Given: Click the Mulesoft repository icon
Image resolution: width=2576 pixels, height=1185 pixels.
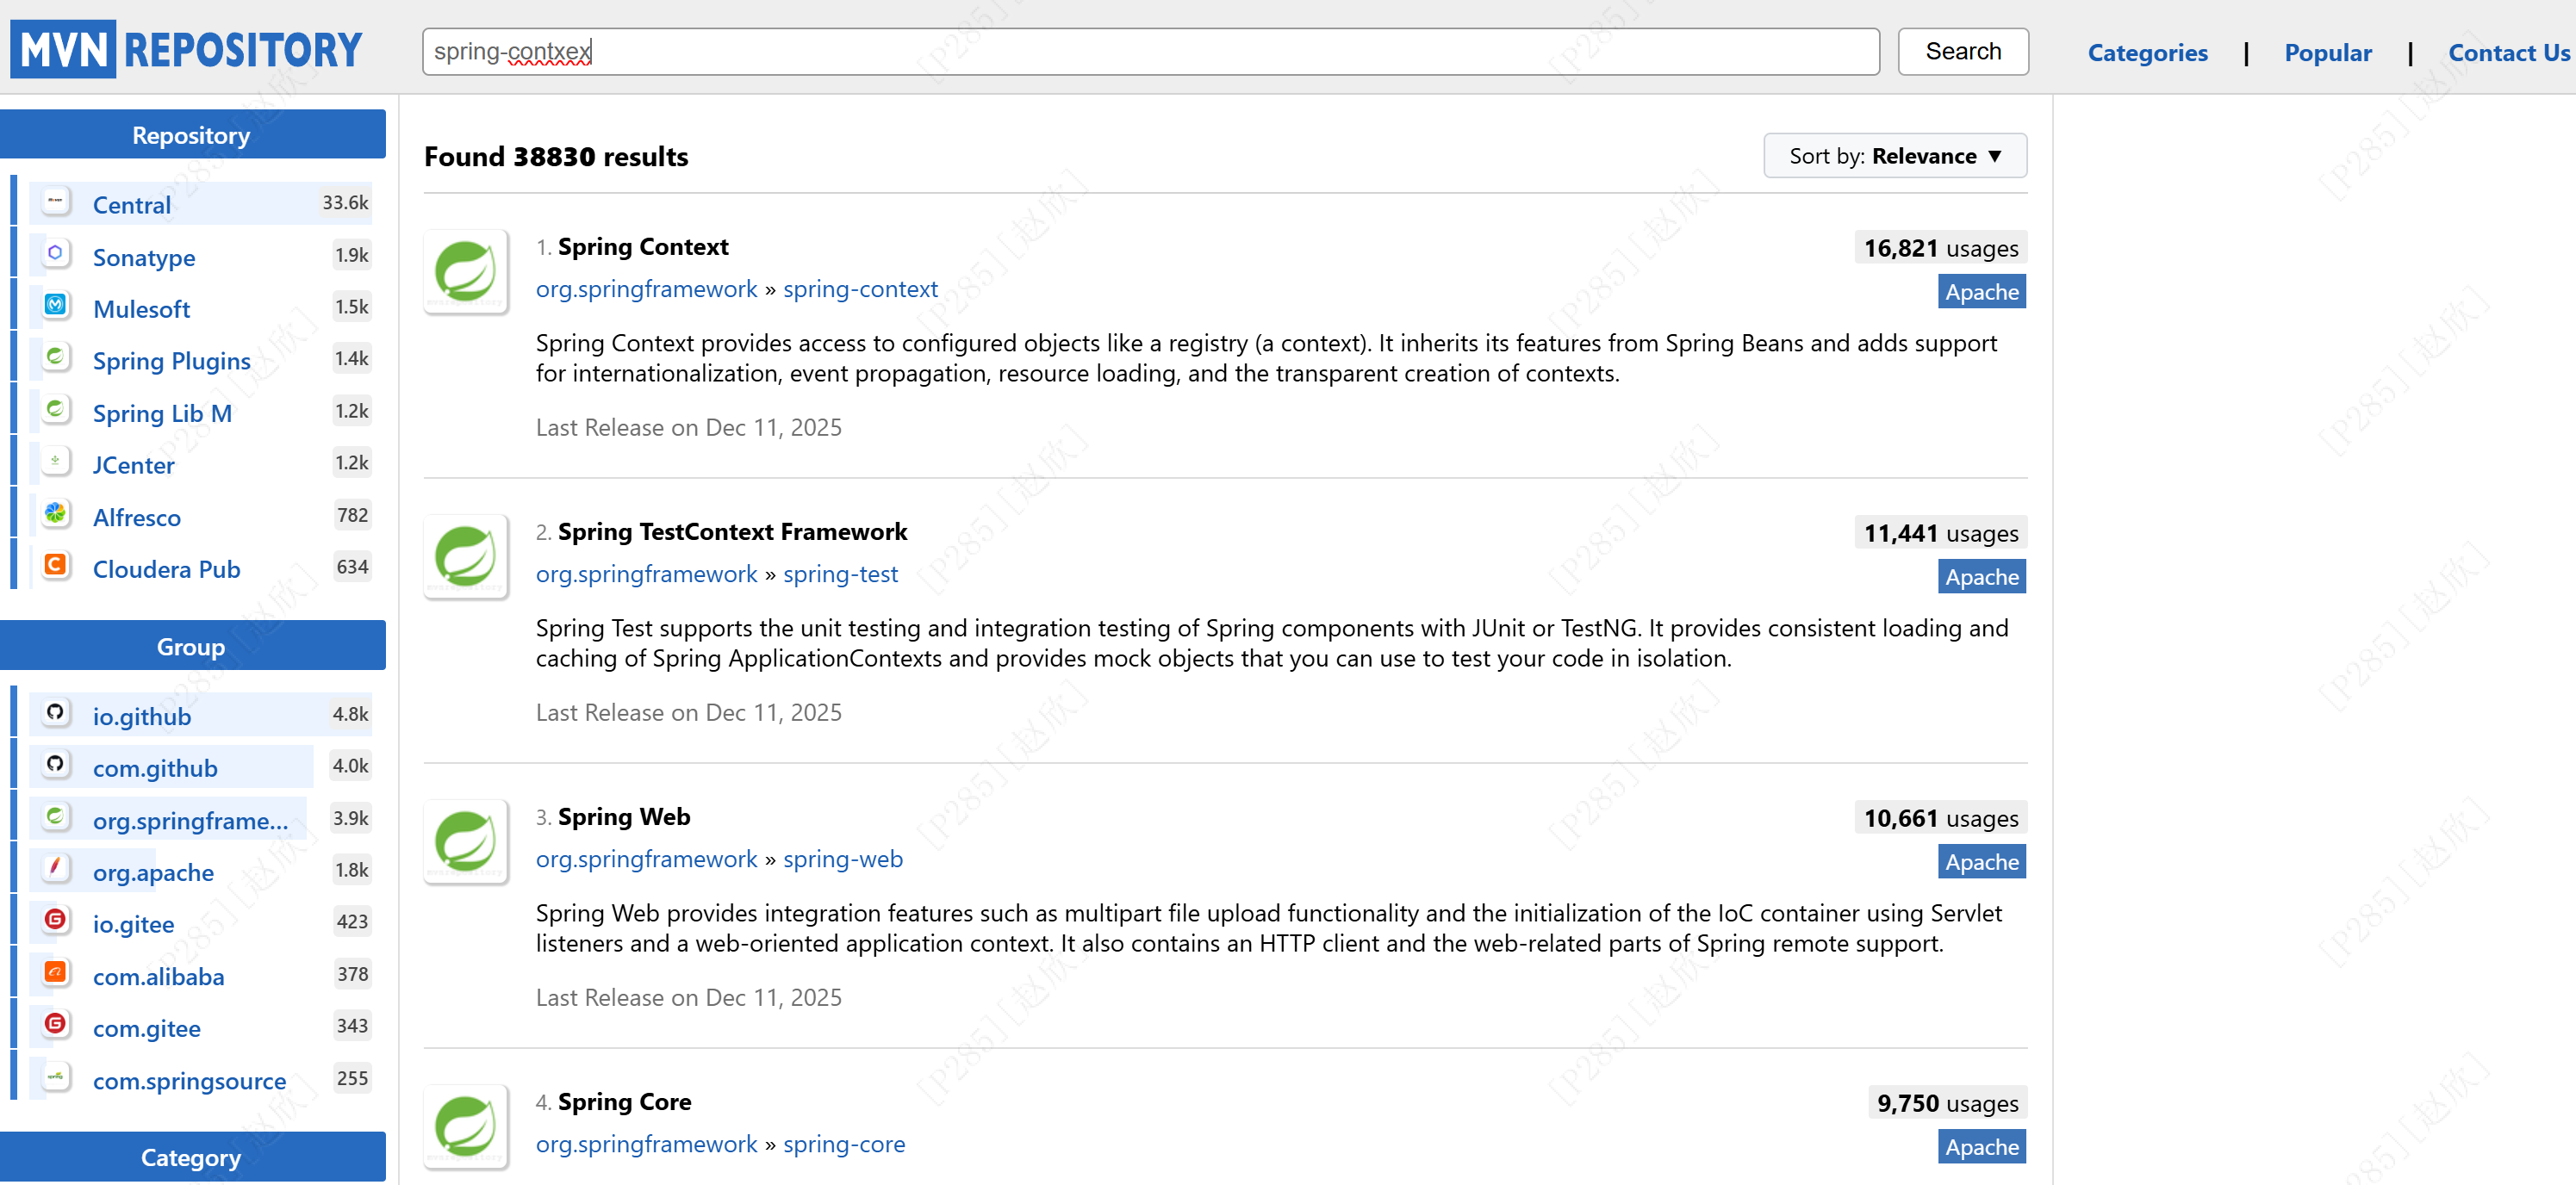Looking at the screenshot, I should pos(56,305).
